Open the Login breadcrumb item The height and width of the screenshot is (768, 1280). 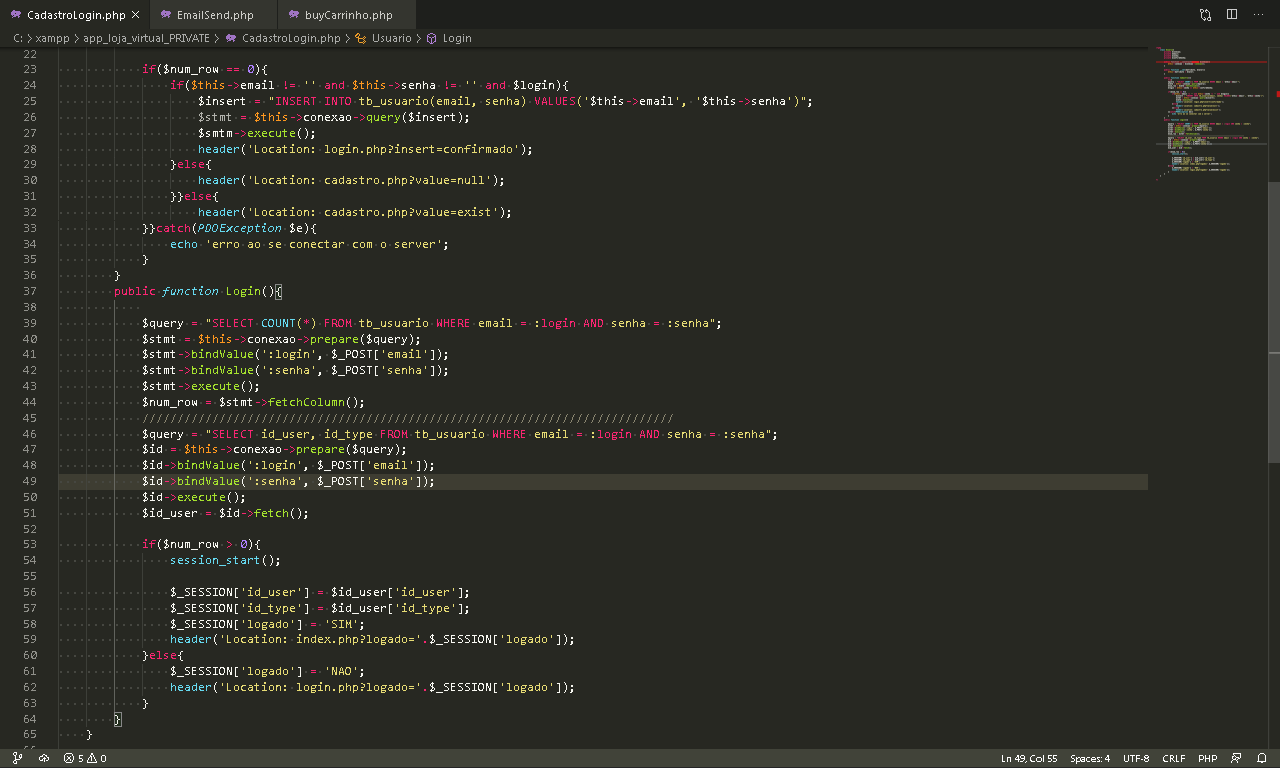pos(457,38)
